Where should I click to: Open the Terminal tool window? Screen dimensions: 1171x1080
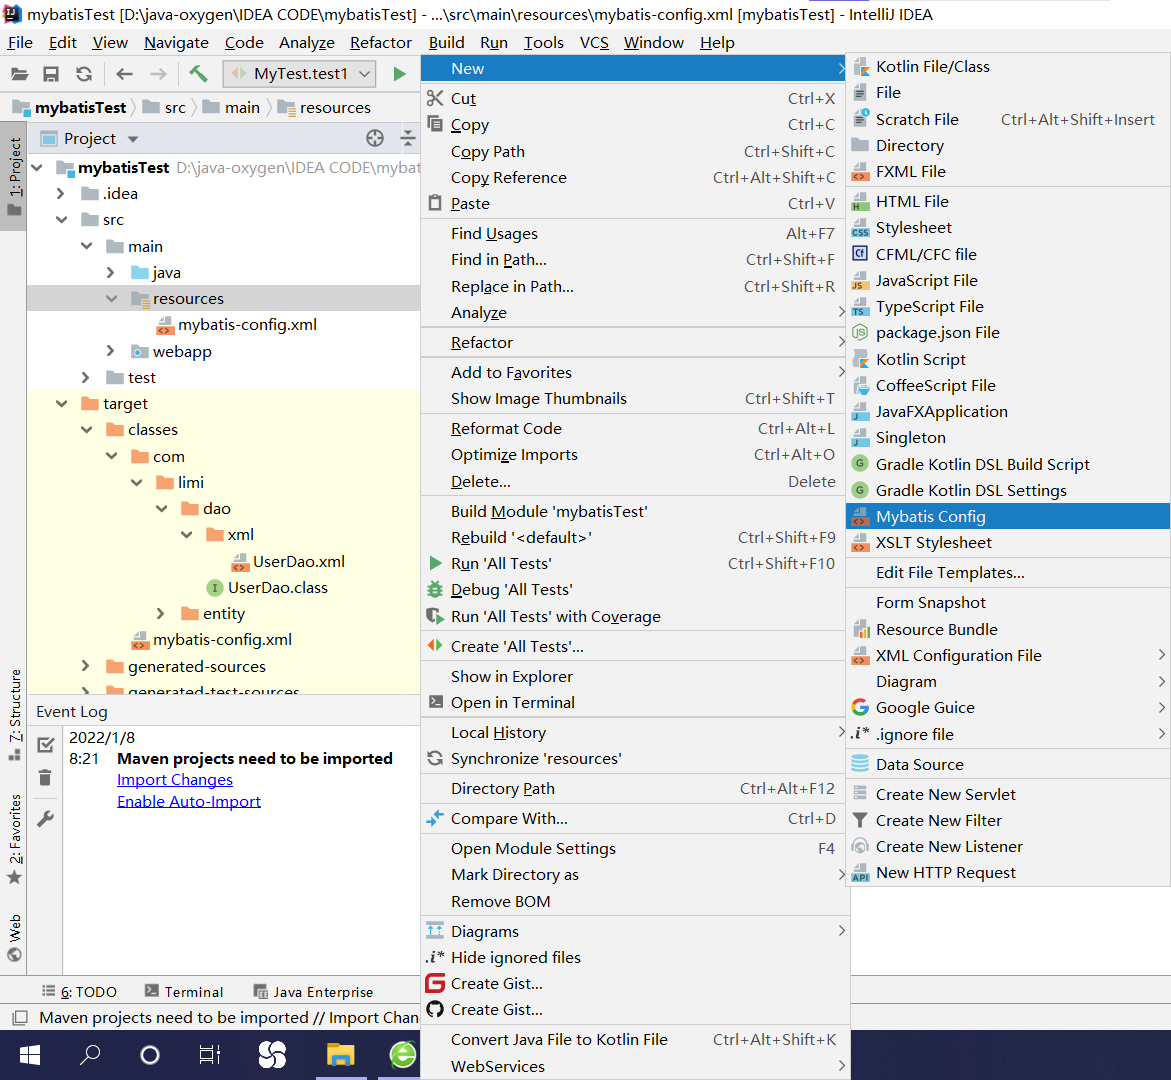(184, 992)
